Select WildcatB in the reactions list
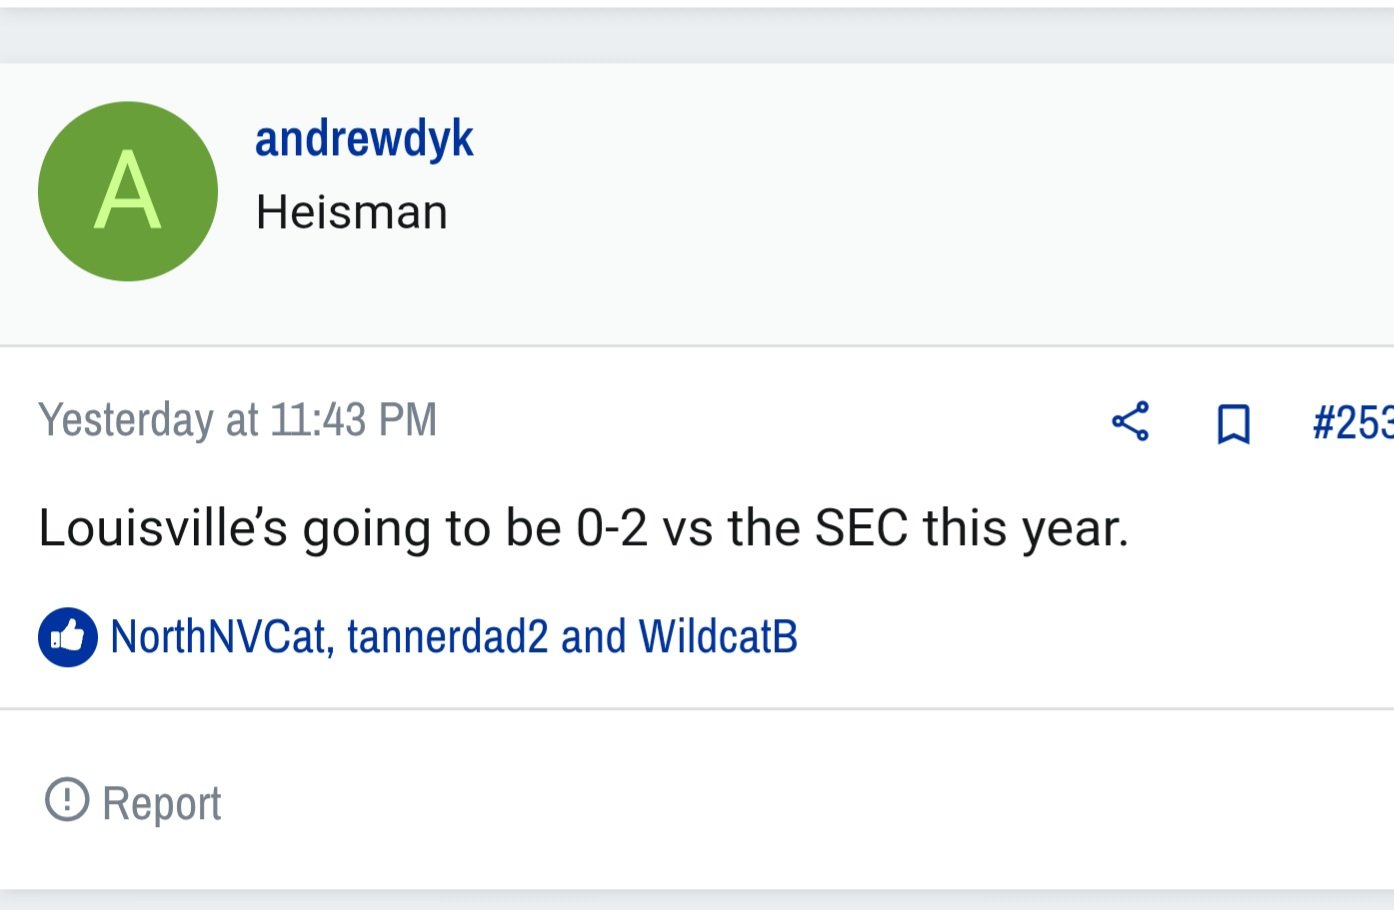This screenshot has height=910, width=1394. click(718, 637)
